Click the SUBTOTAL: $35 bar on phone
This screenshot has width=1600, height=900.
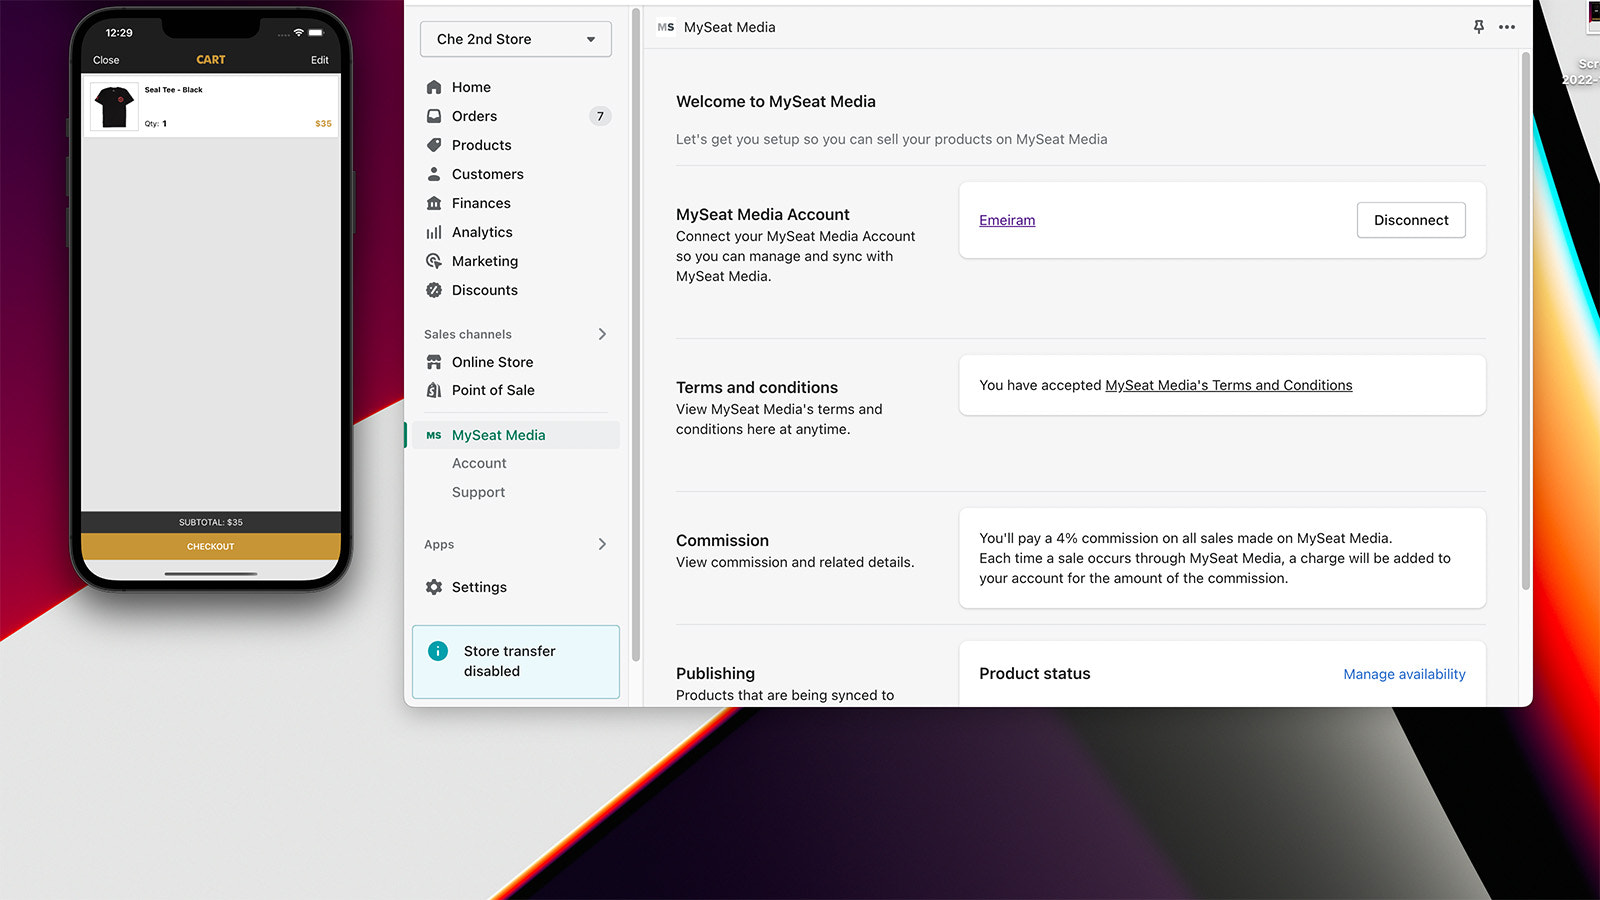click(x=211, y=522)
